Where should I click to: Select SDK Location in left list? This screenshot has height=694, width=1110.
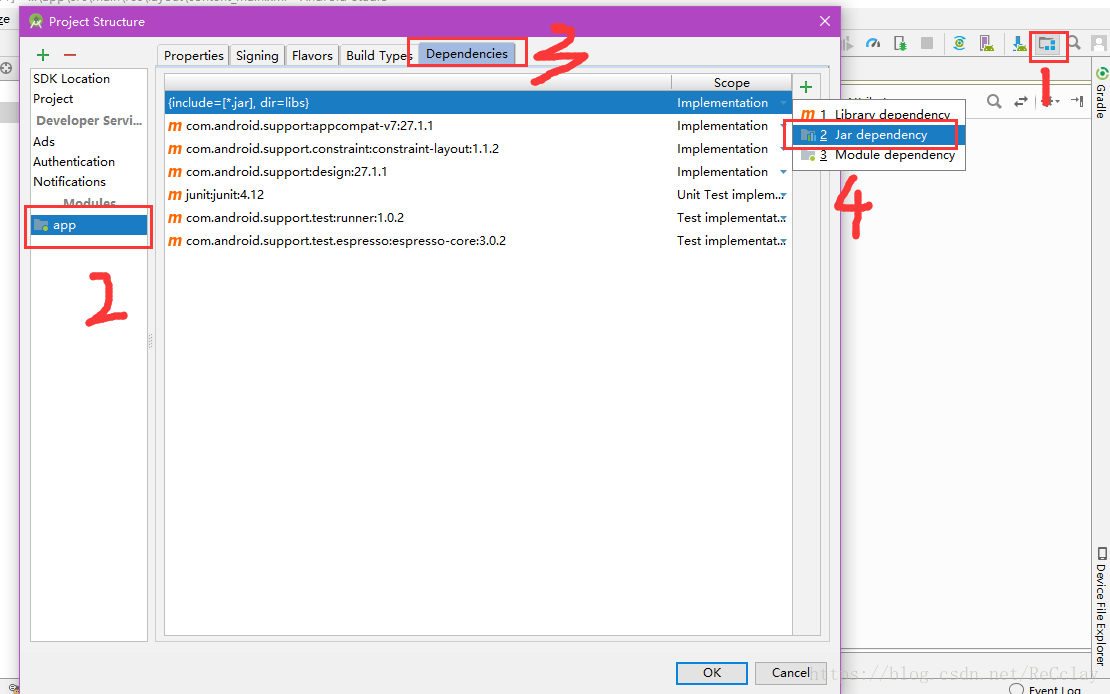point(71,79)
